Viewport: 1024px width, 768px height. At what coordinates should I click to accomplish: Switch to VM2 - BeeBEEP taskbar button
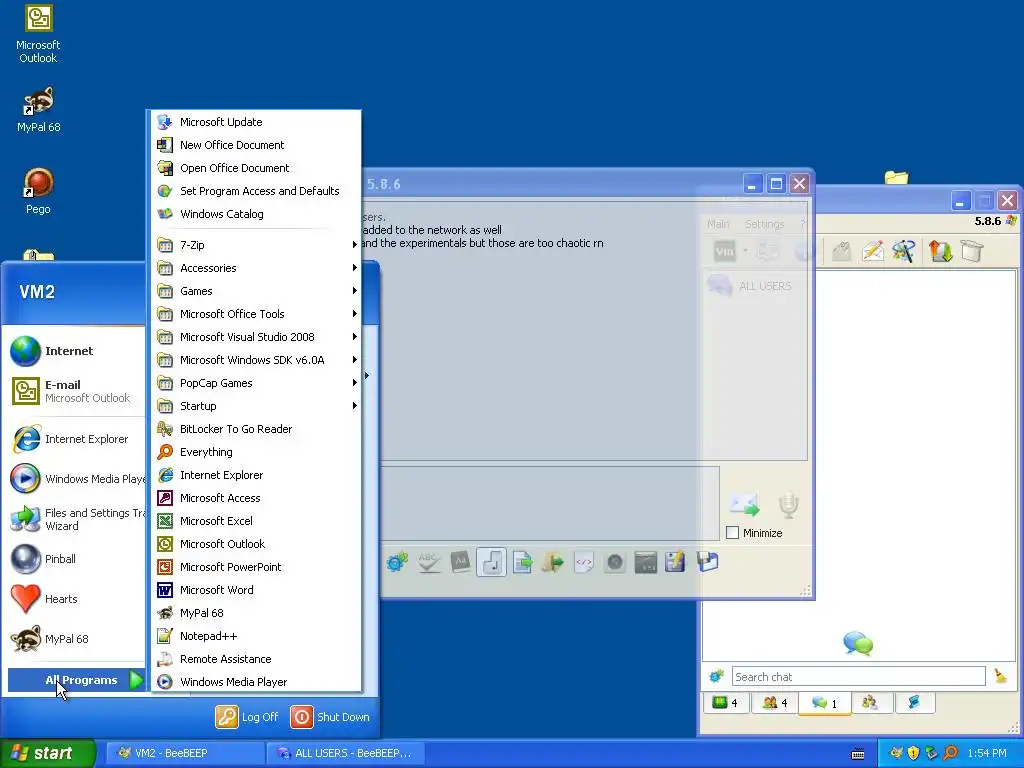[x=185, y=753]
